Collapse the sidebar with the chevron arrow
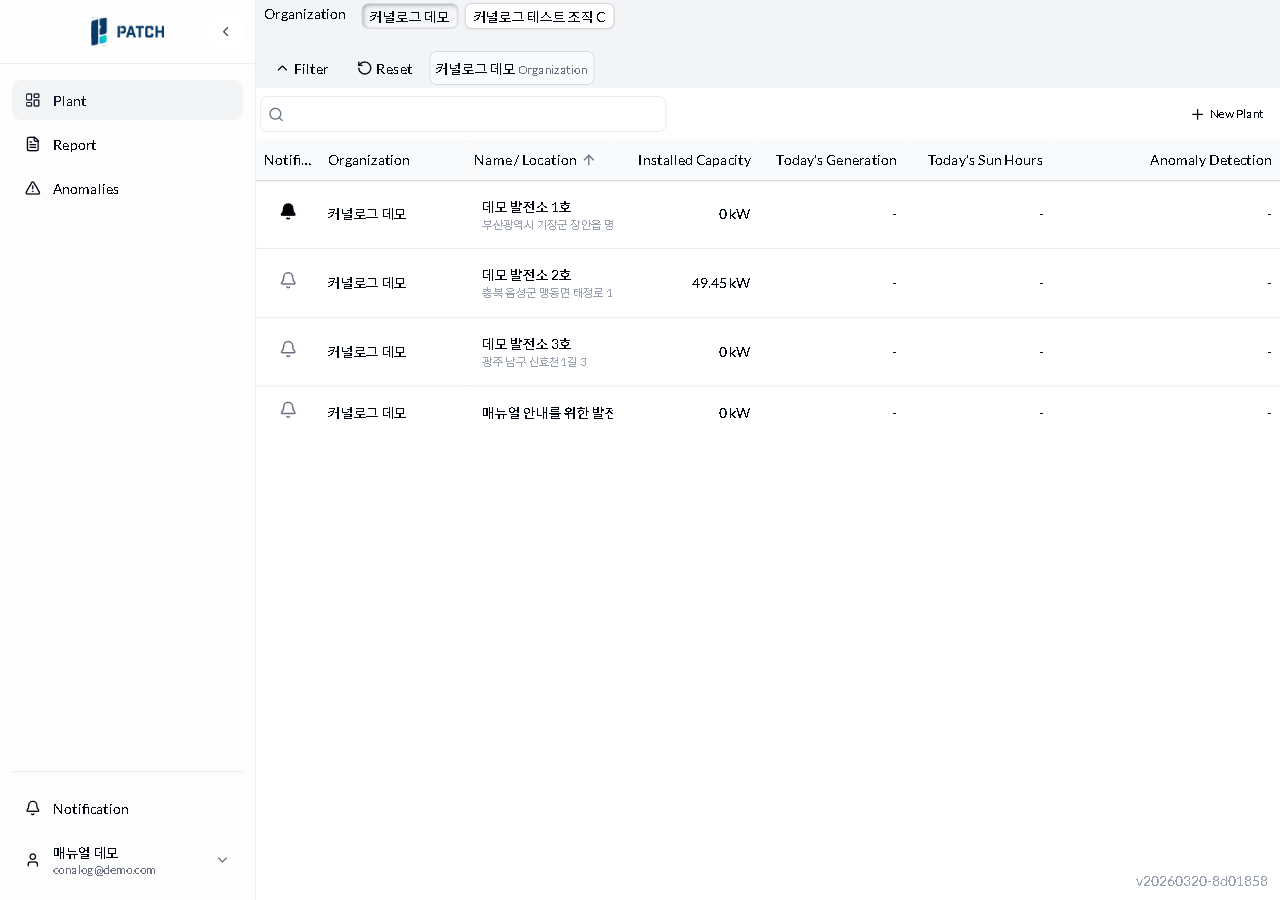The height and width of the screenshot is (900, 1280). click(226, 31)
